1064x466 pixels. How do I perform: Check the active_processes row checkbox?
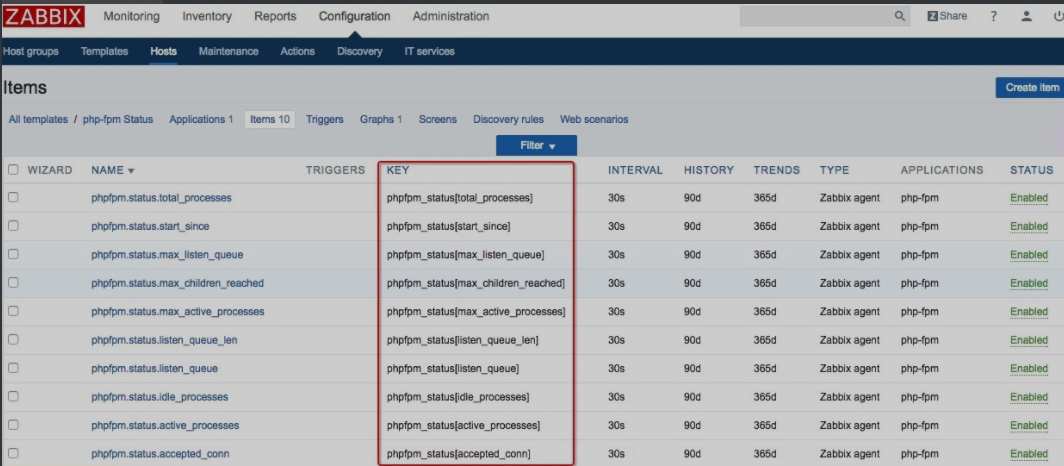coord(13,425)
